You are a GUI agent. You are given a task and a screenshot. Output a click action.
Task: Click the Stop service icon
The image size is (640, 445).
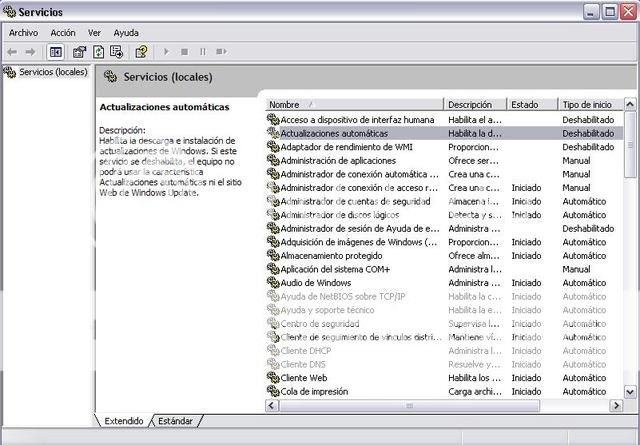pyautogui.click(x=184, y=52)
